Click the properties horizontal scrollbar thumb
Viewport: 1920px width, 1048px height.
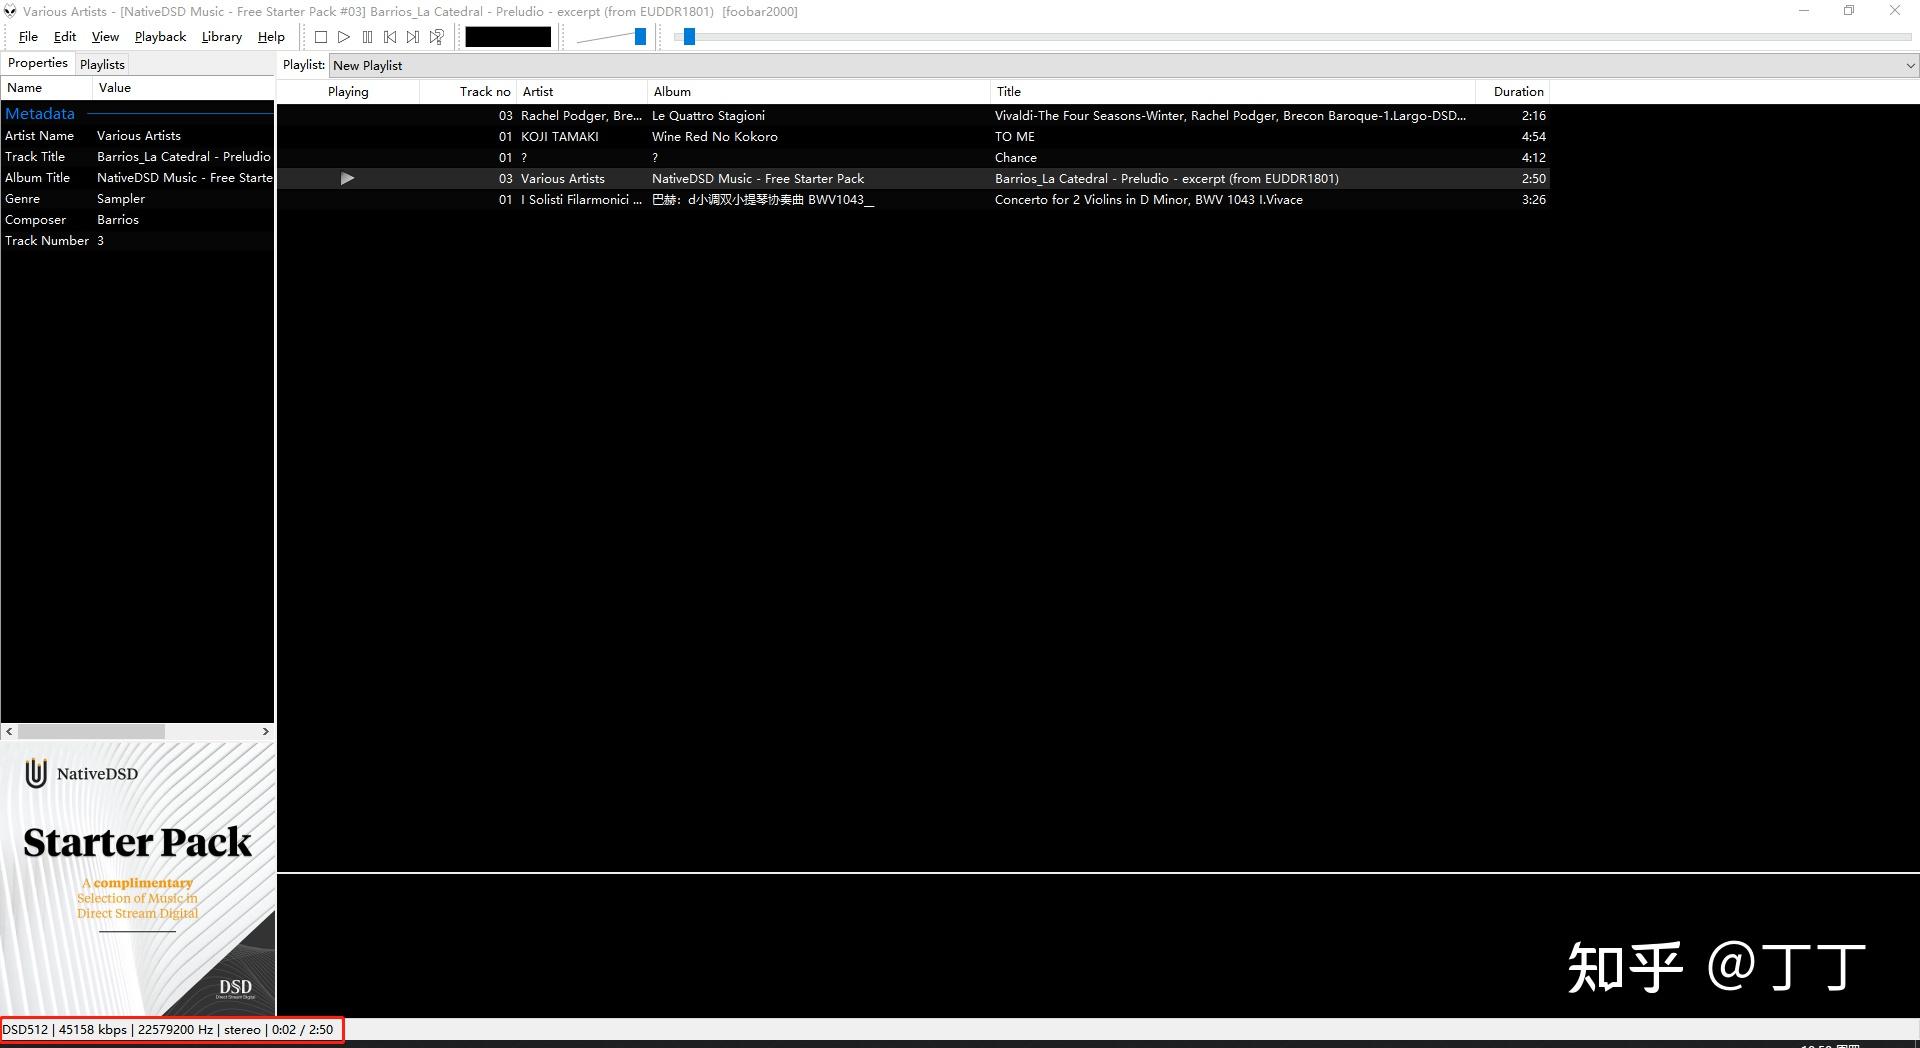pyautogui.click(x=91, y=731)
